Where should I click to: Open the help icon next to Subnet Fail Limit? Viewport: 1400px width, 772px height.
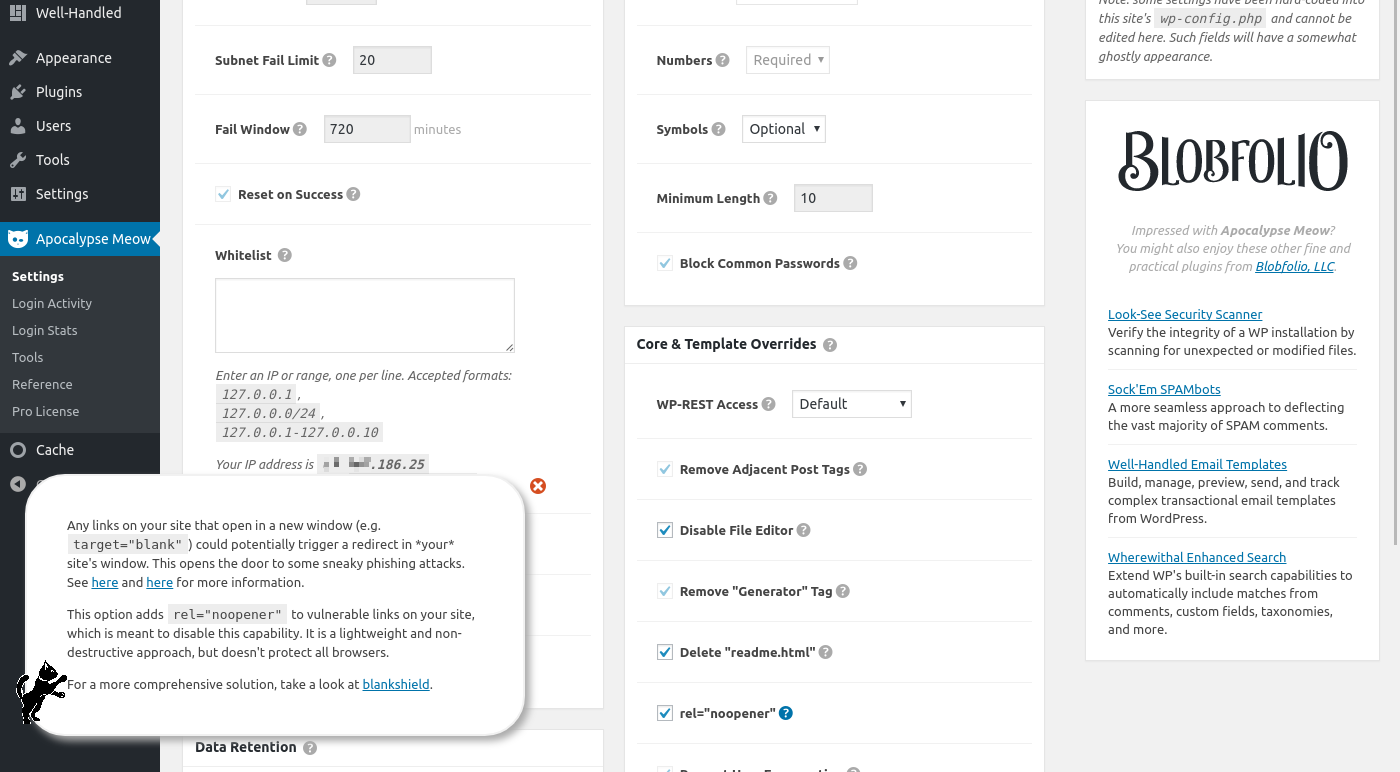point(329,60)
